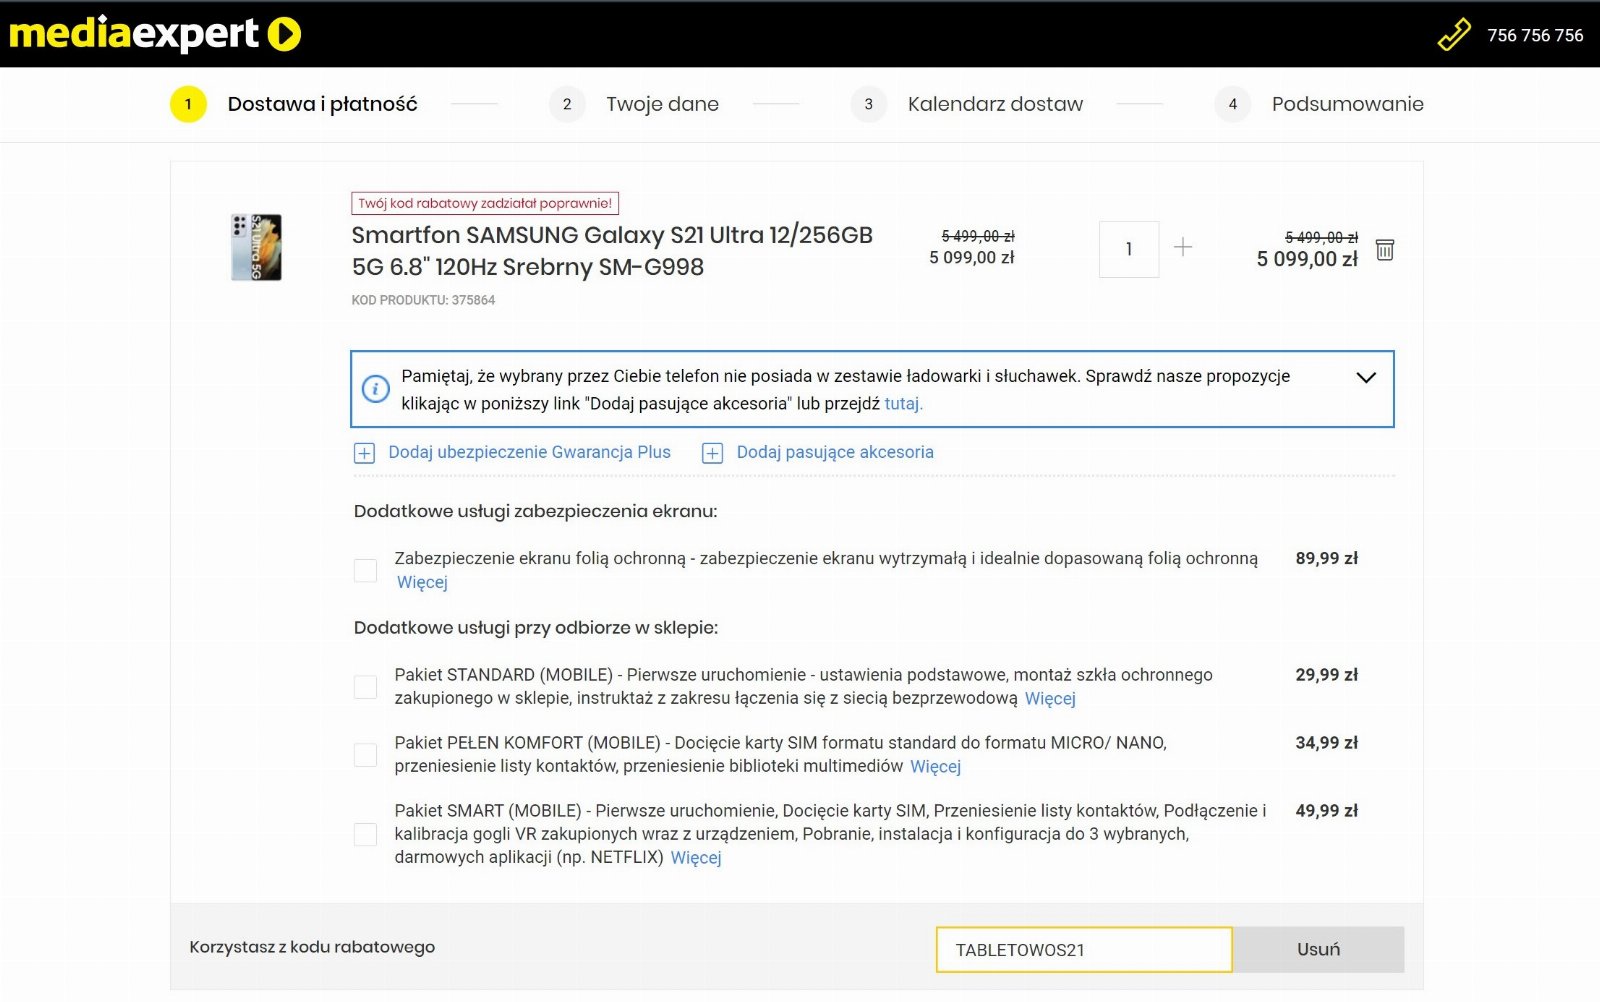The height and width of the screenshot is (1002, 1600).
Task: Check Pakiet PEŁEN KOMFORT (MOBILE) checkbox
Action: tap(366, 754)
